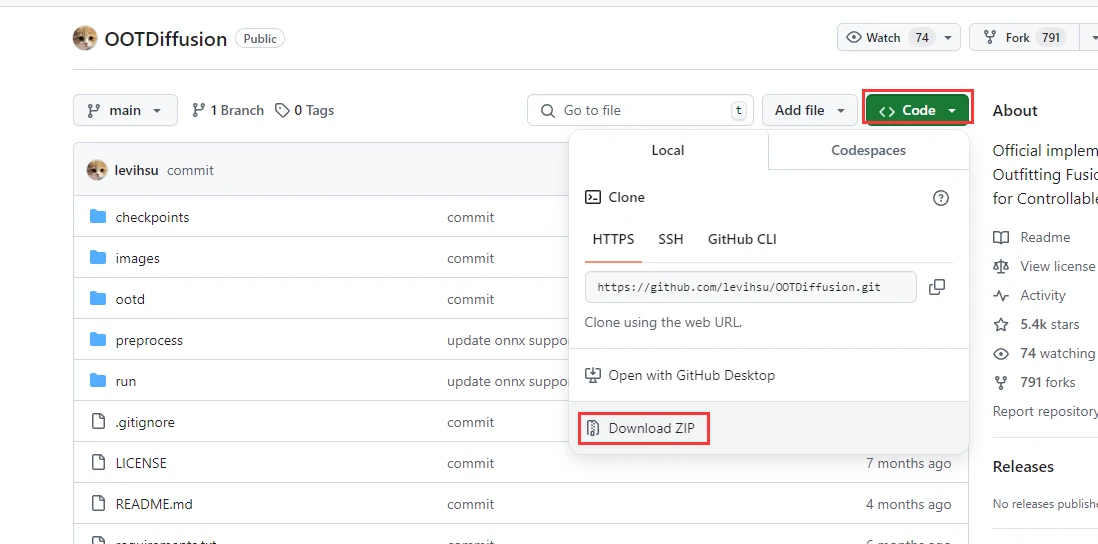1098x544 pixels.
Task: Switch to the Local tab
Action: pos(668,150)
